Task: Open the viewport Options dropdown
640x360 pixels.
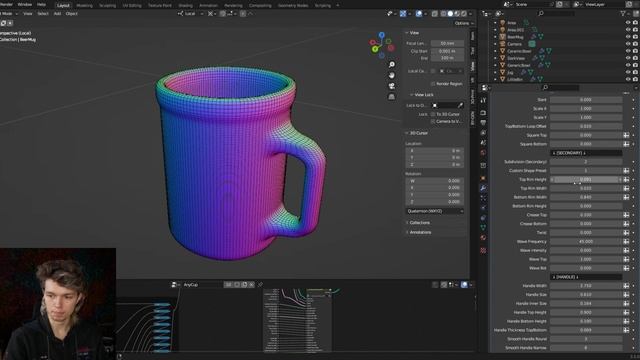Action: coord(464,23)
